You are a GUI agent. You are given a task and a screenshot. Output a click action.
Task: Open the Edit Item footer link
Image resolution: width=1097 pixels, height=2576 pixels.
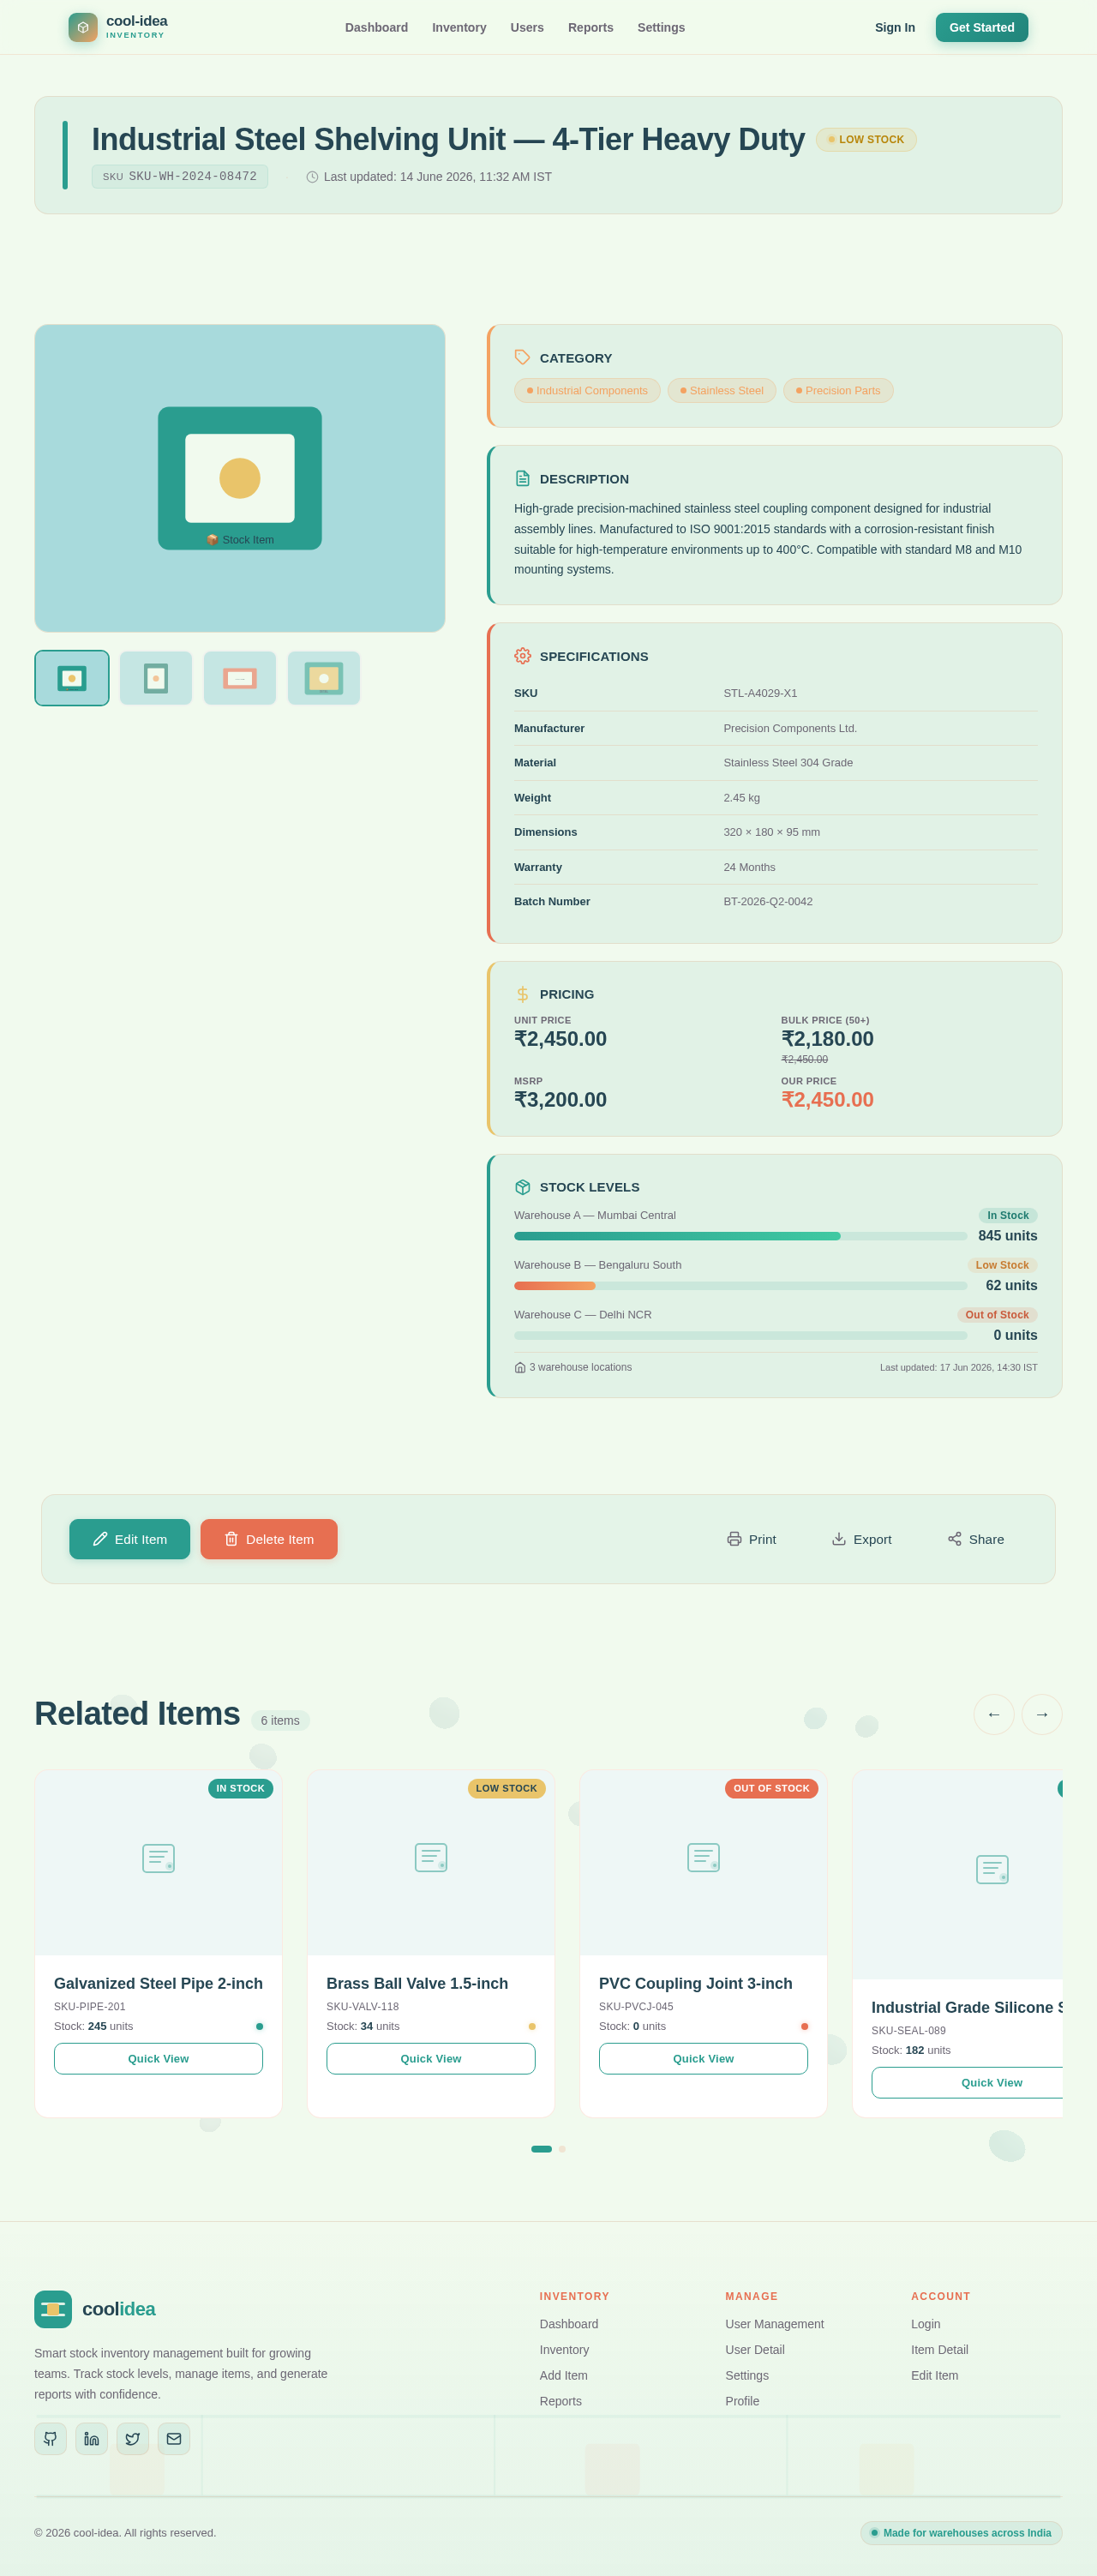(935, 2375)
